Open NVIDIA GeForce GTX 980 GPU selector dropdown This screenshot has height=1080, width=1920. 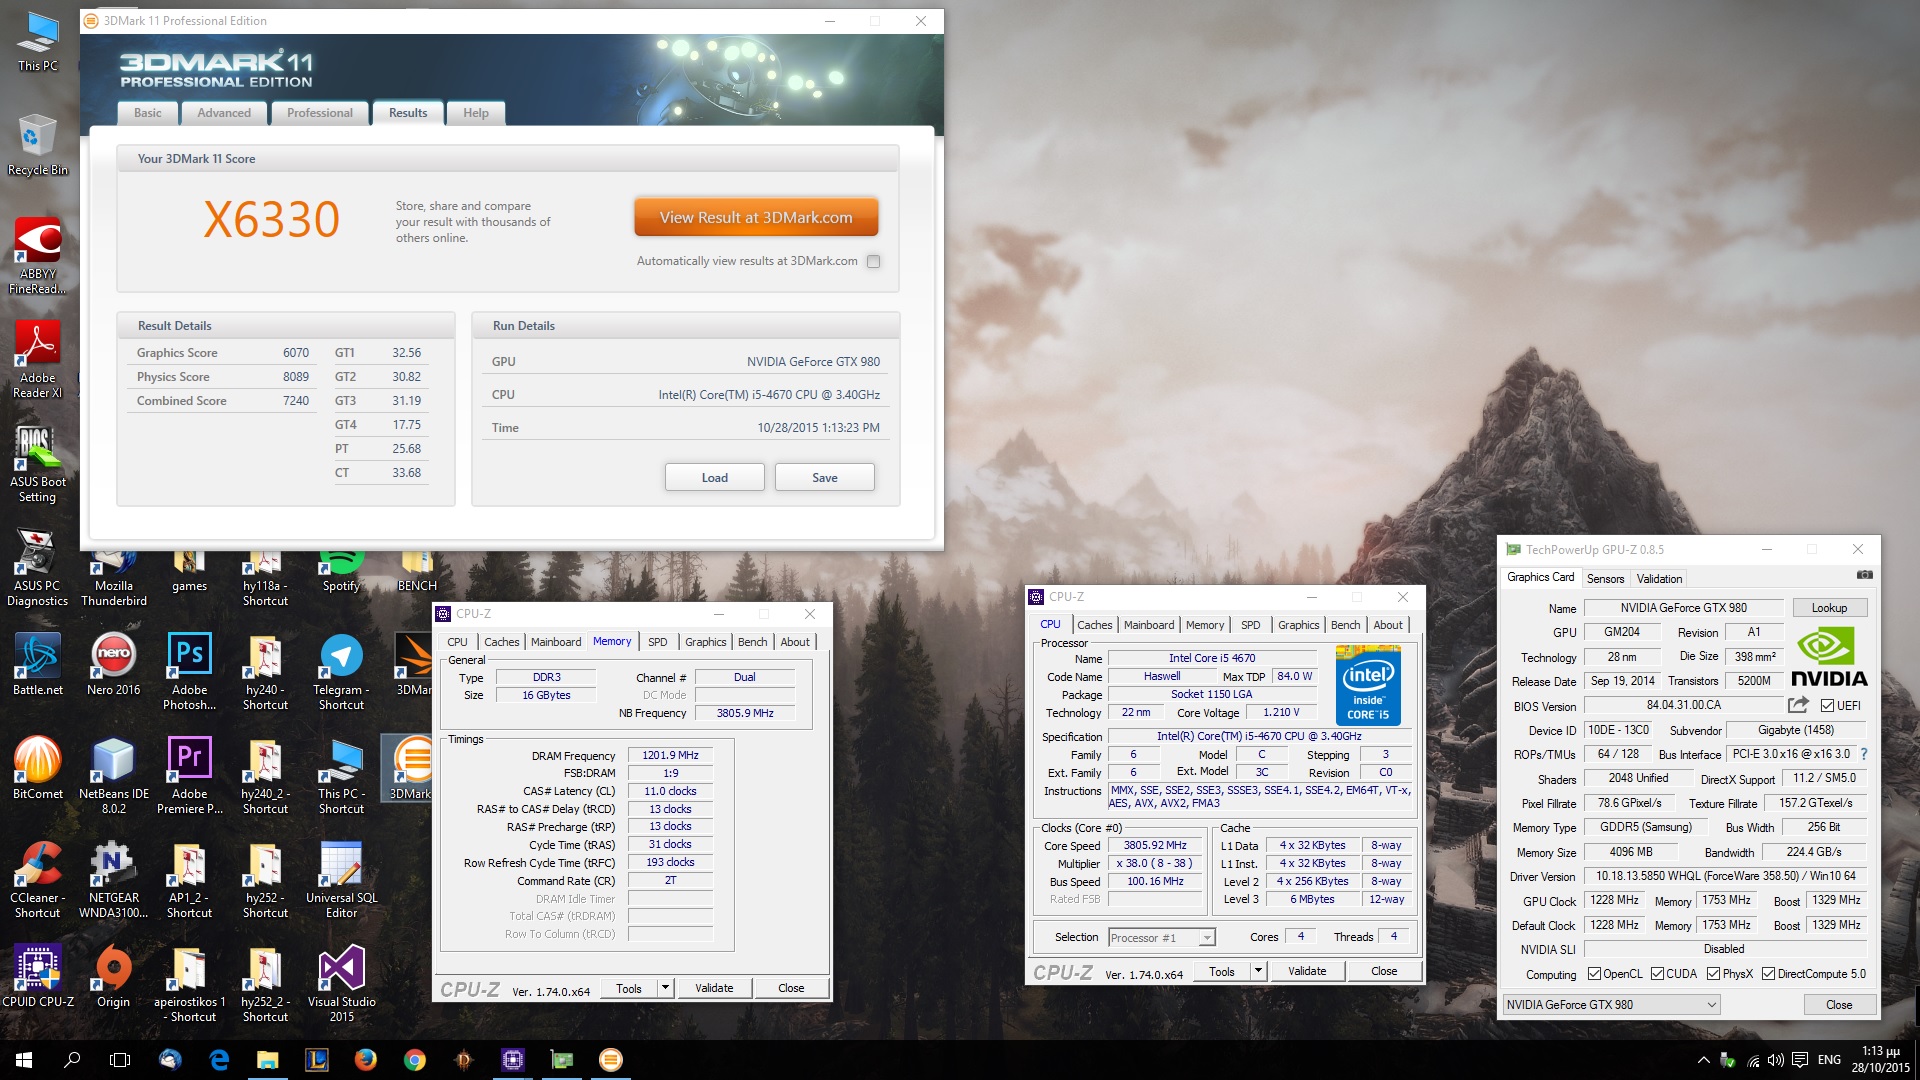click(x=1612, y=1004)
